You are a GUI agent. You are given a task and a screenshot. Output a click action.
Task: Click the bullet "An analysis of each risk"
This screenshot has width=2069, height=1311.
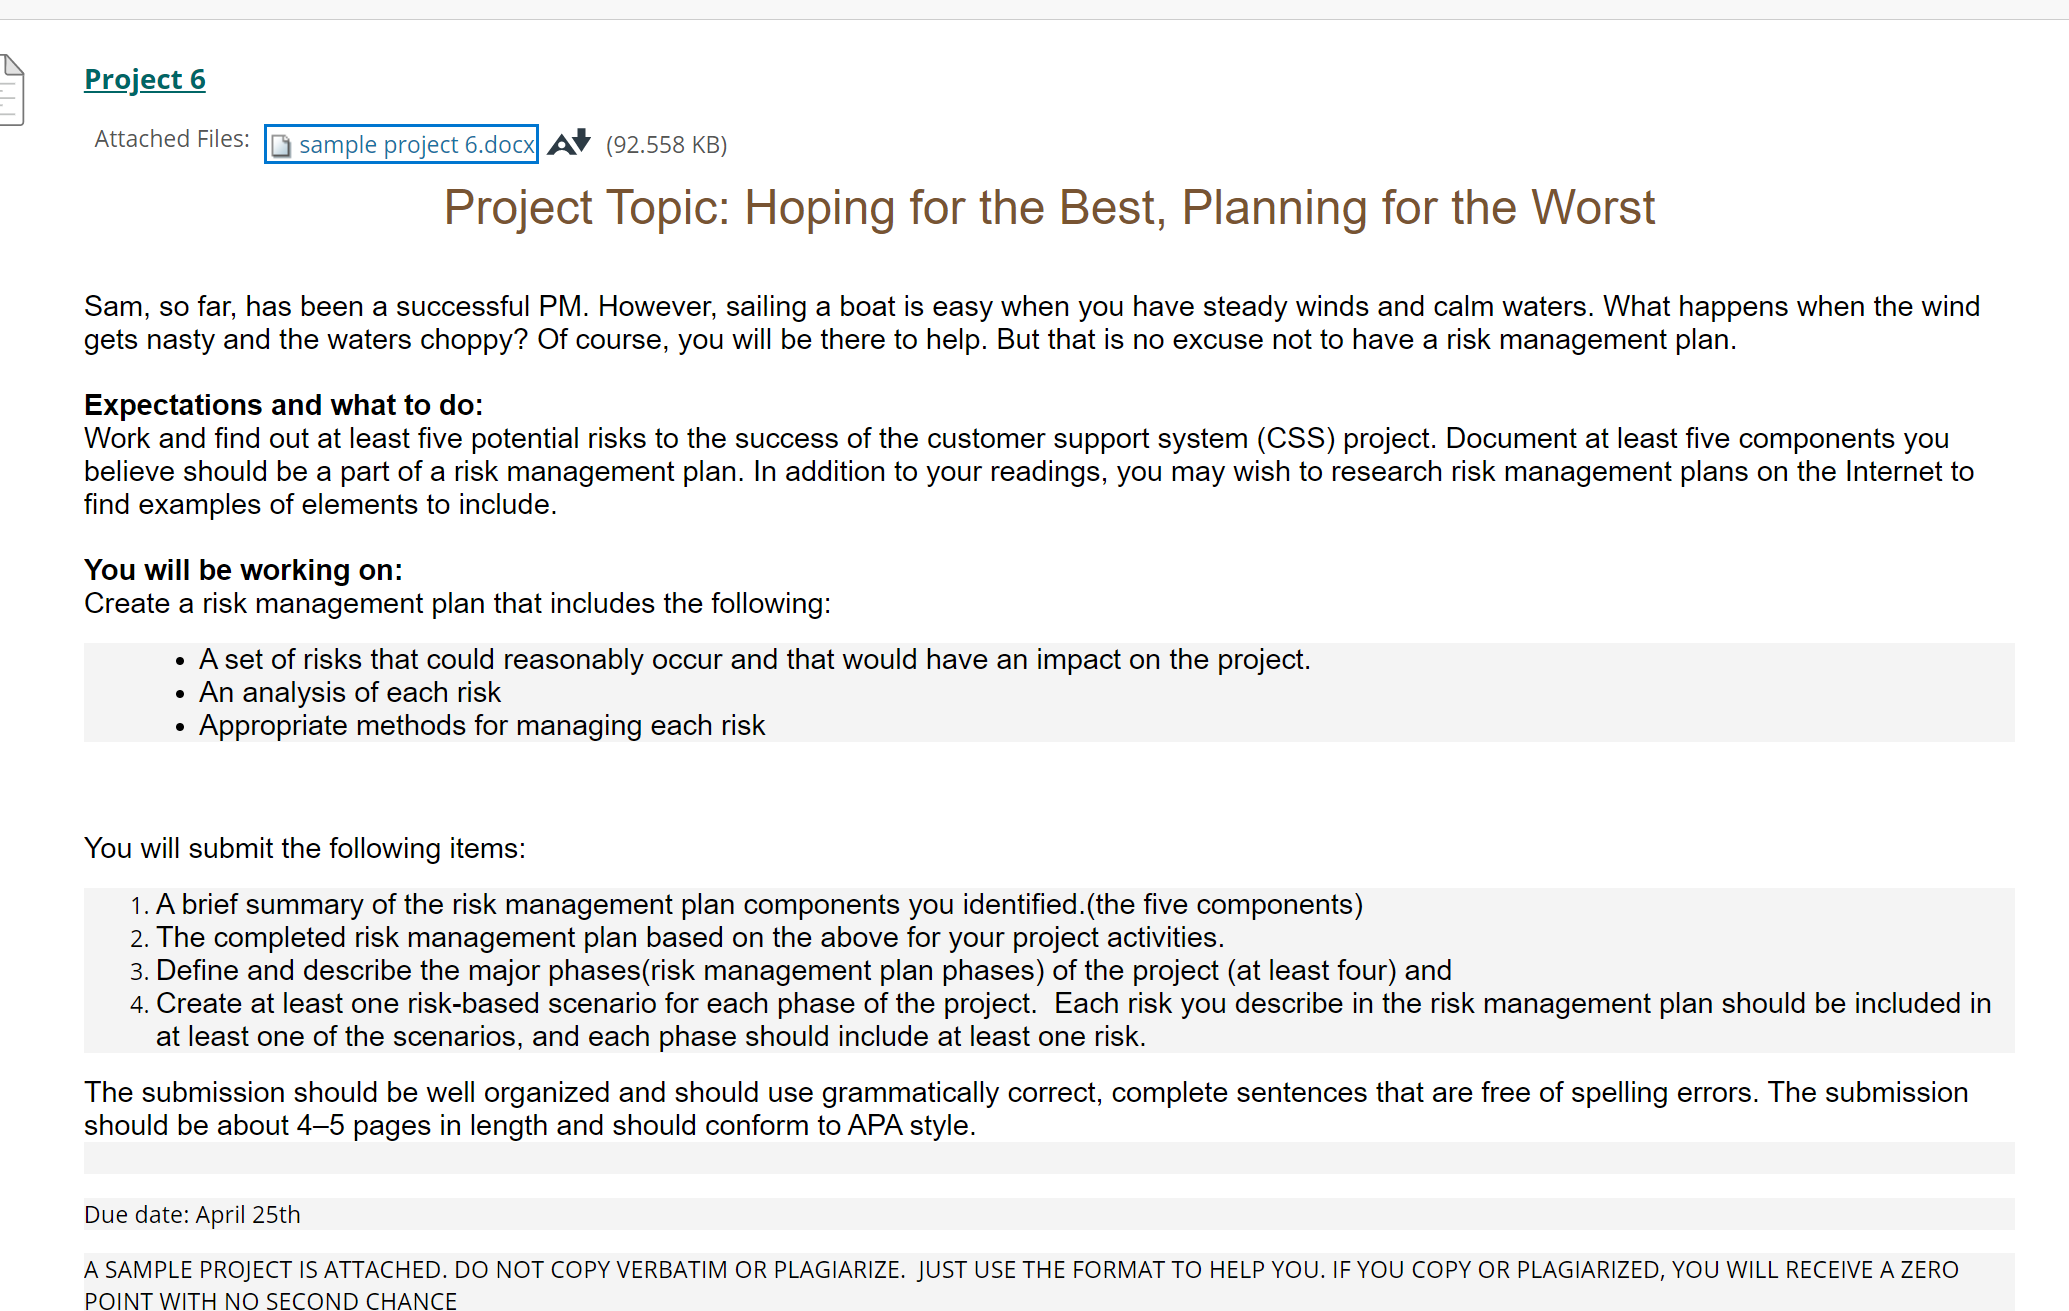click(x=350, y=692)
